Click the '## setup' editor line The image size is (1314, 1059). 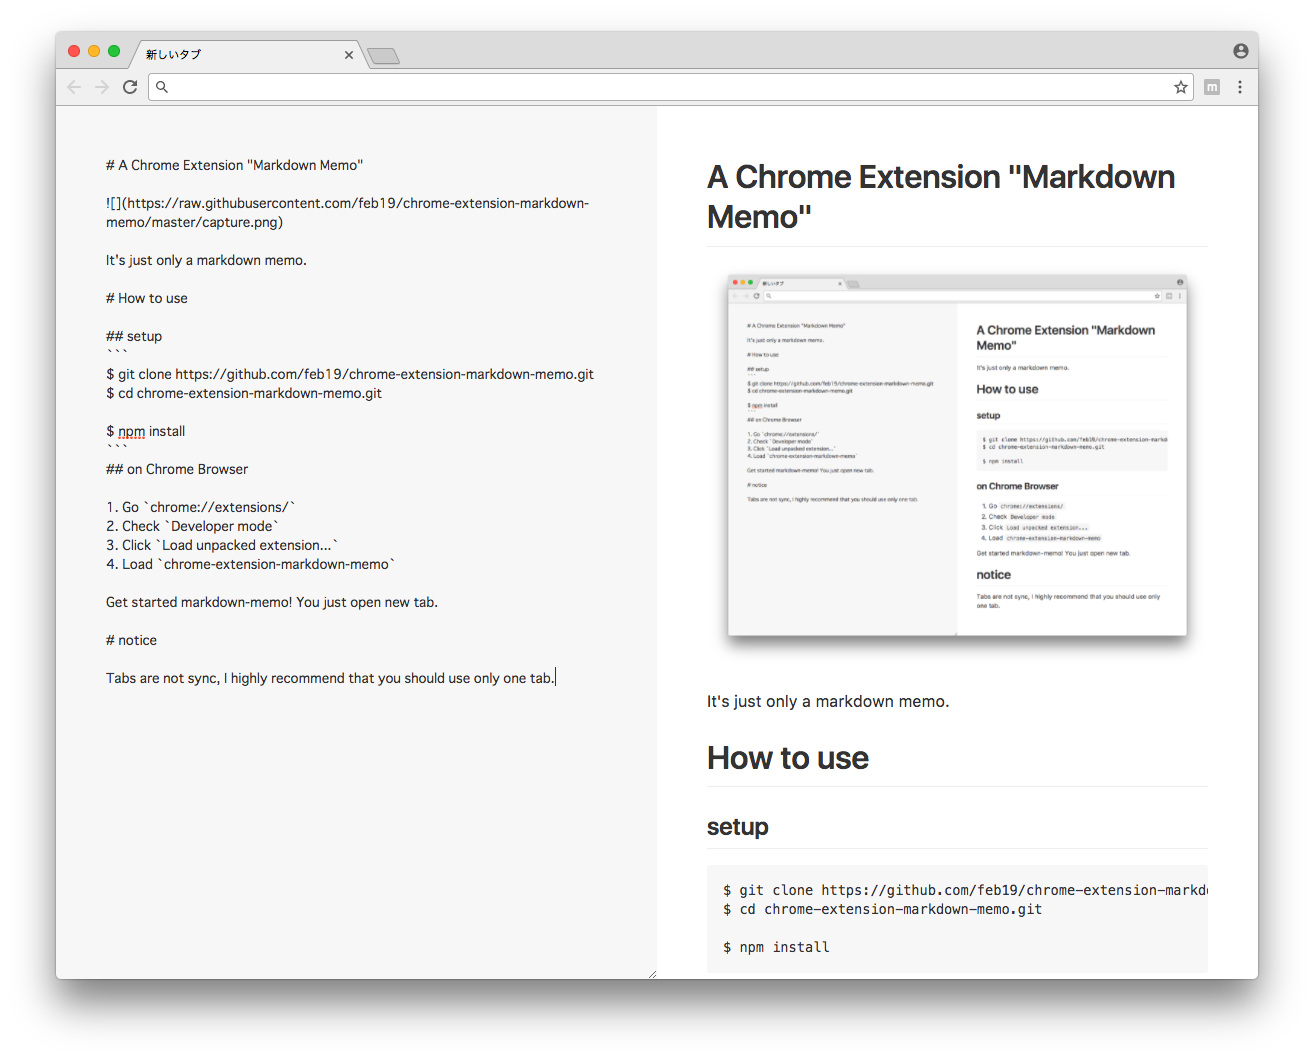point(134,336)
